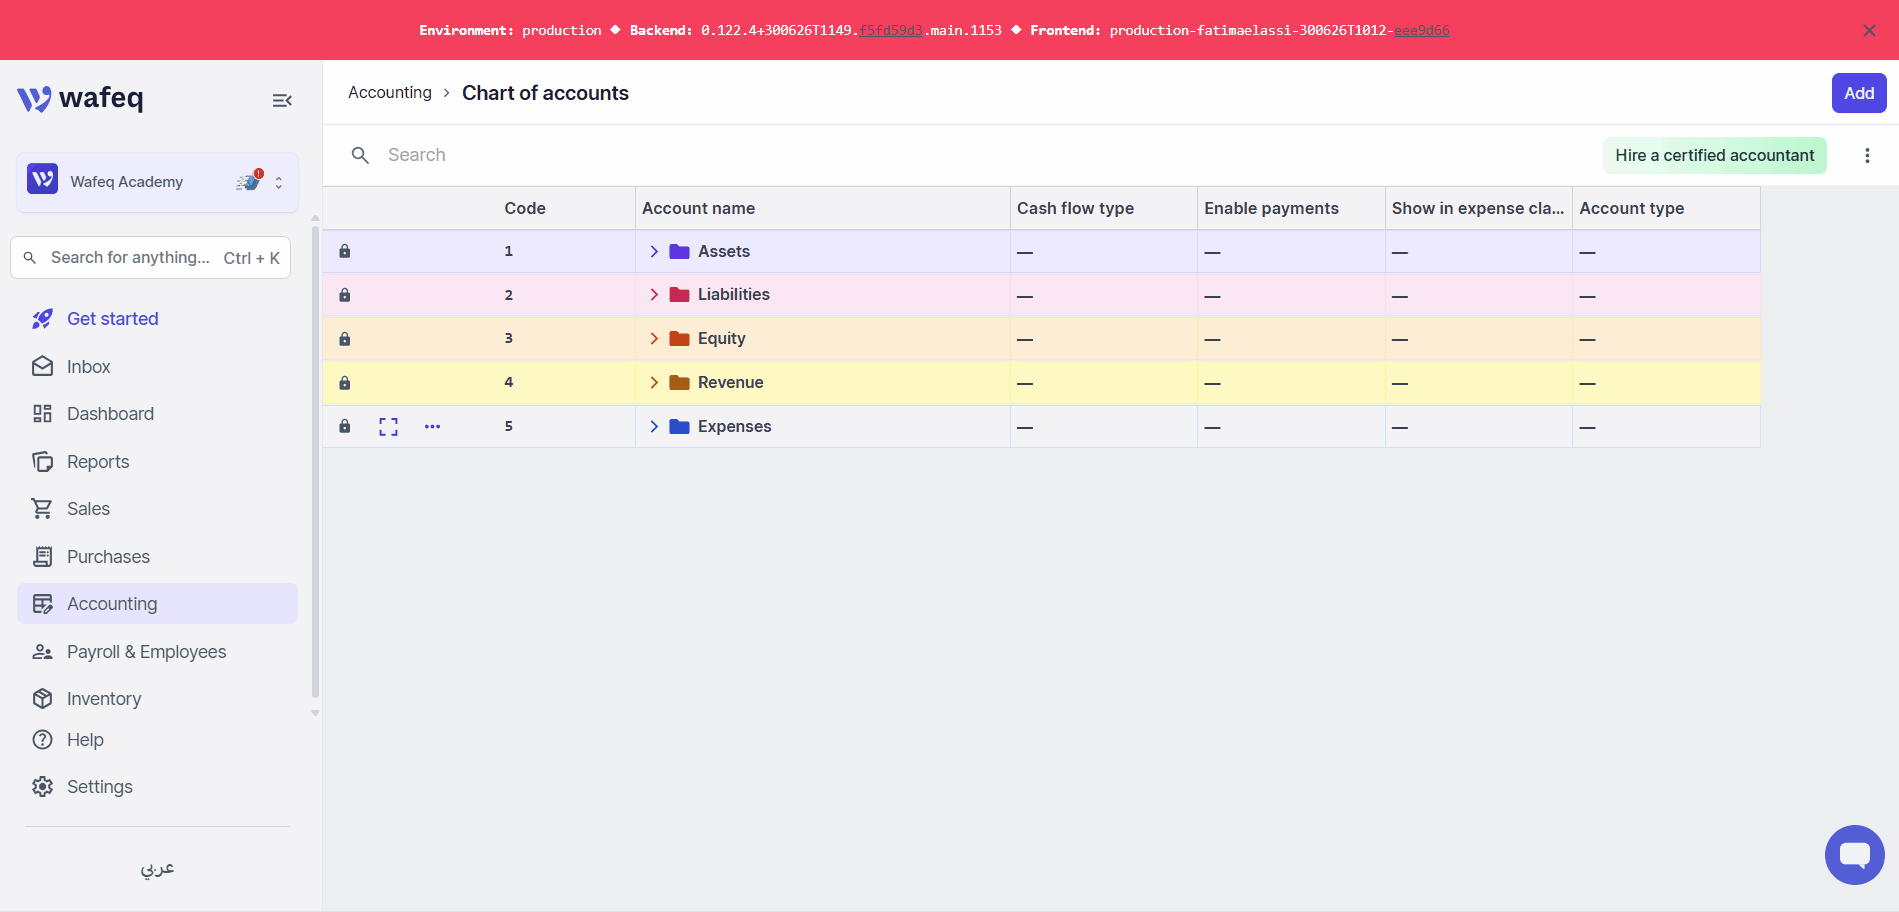Viewport: 1899px width, 912px height.
Task: Click the lock icon on the Equity row
Action: click(x=344, y=339)
